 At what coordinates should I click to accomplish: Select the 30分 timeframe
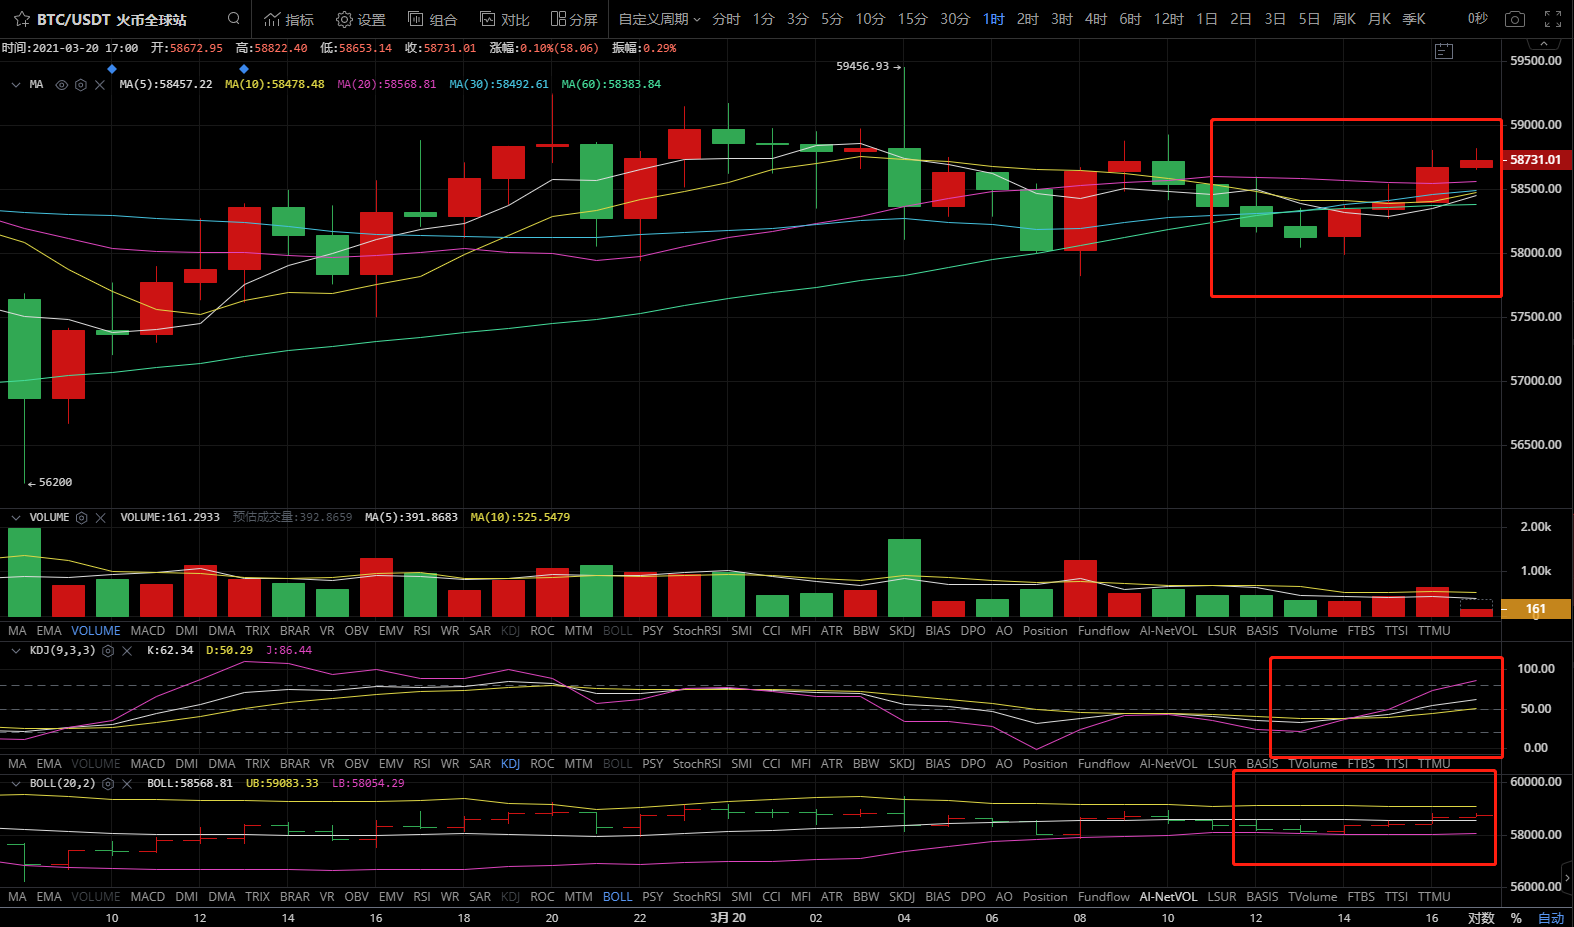pyautogui.click(x=955, y=19)
